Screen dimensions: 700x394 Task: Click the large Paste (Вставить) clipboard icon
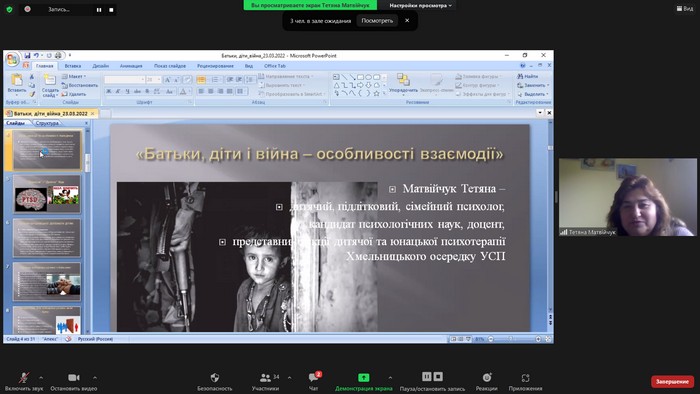pos(17,80)
